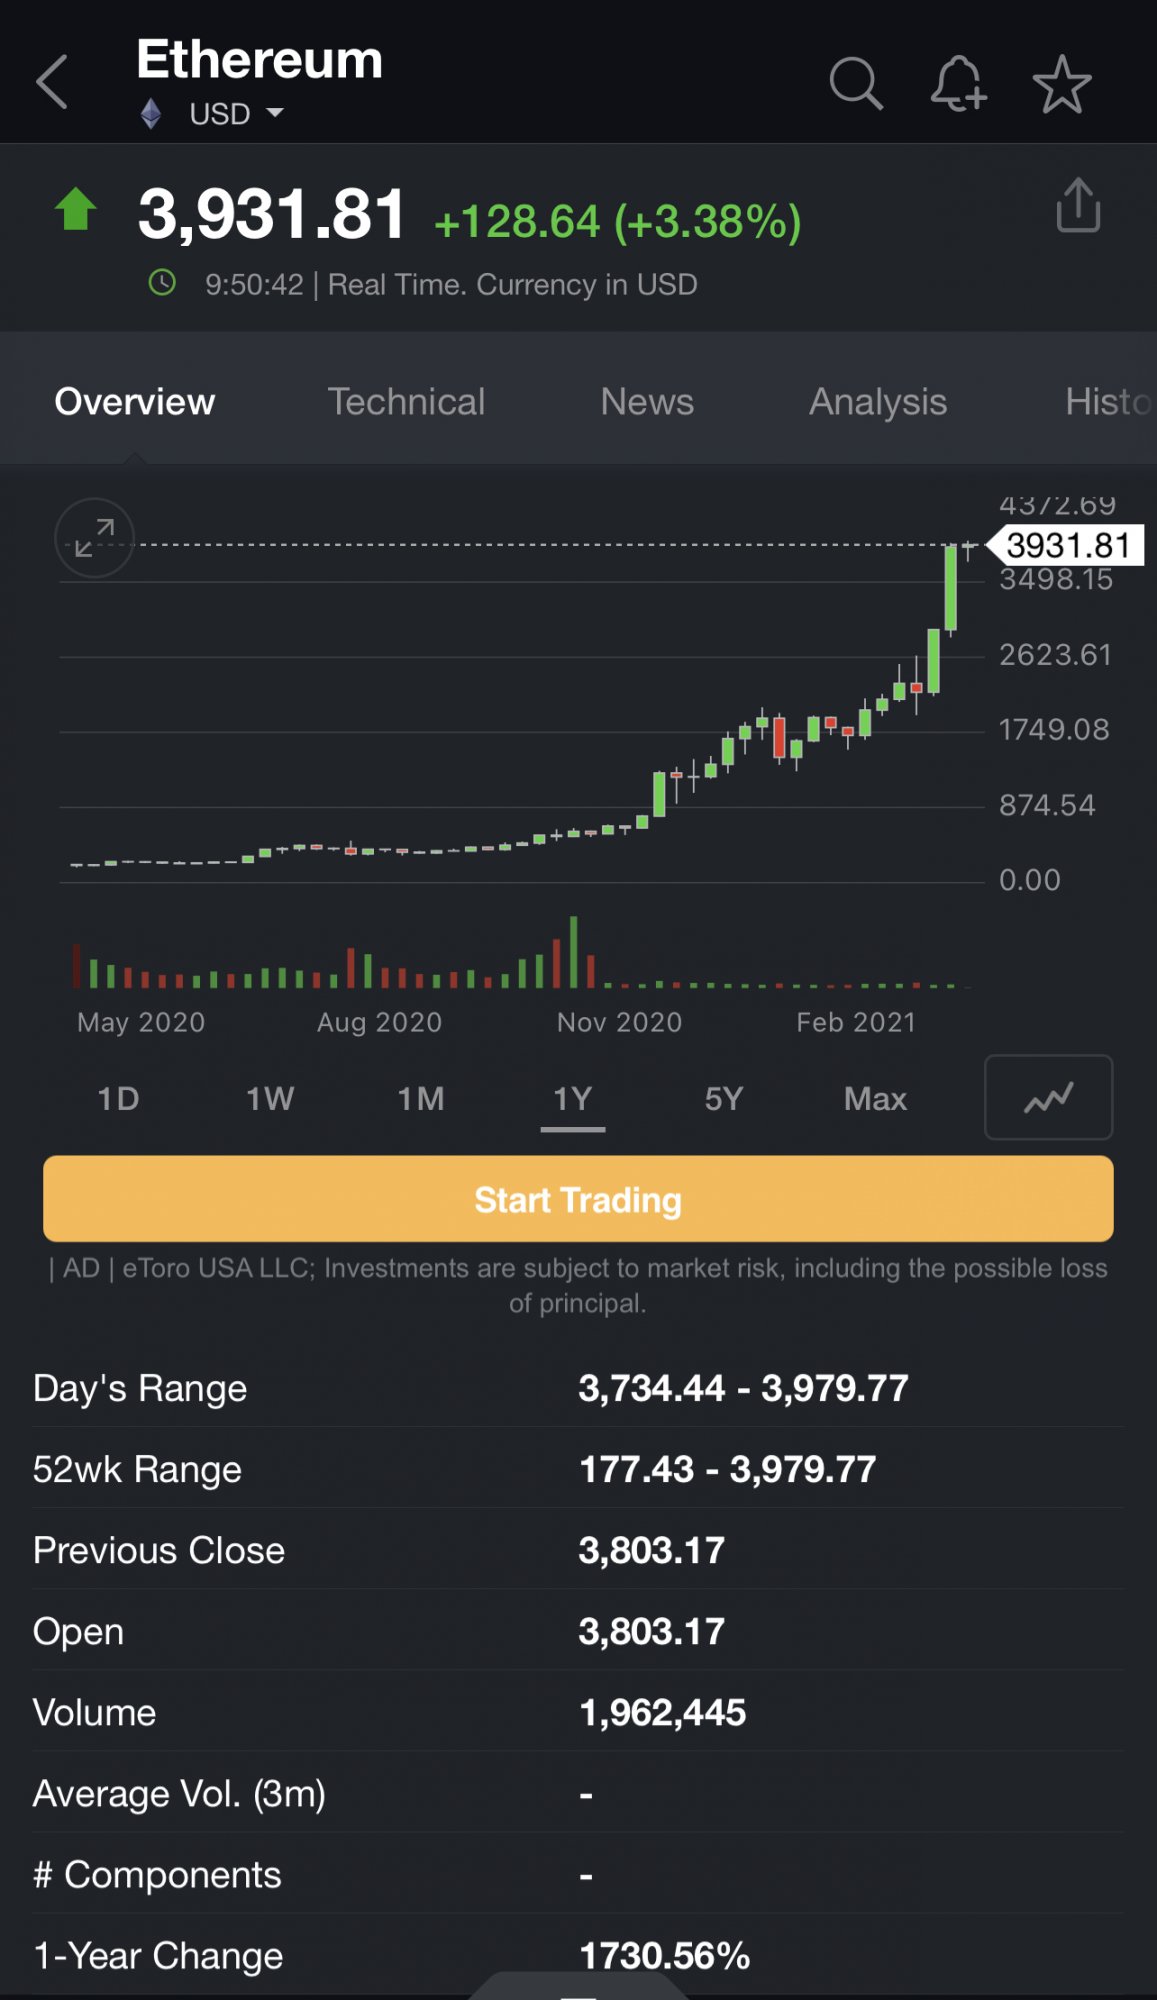This screenshot has height=2000, width=1157.
Task: Select the 1W time range
Action: point(270,1099)
